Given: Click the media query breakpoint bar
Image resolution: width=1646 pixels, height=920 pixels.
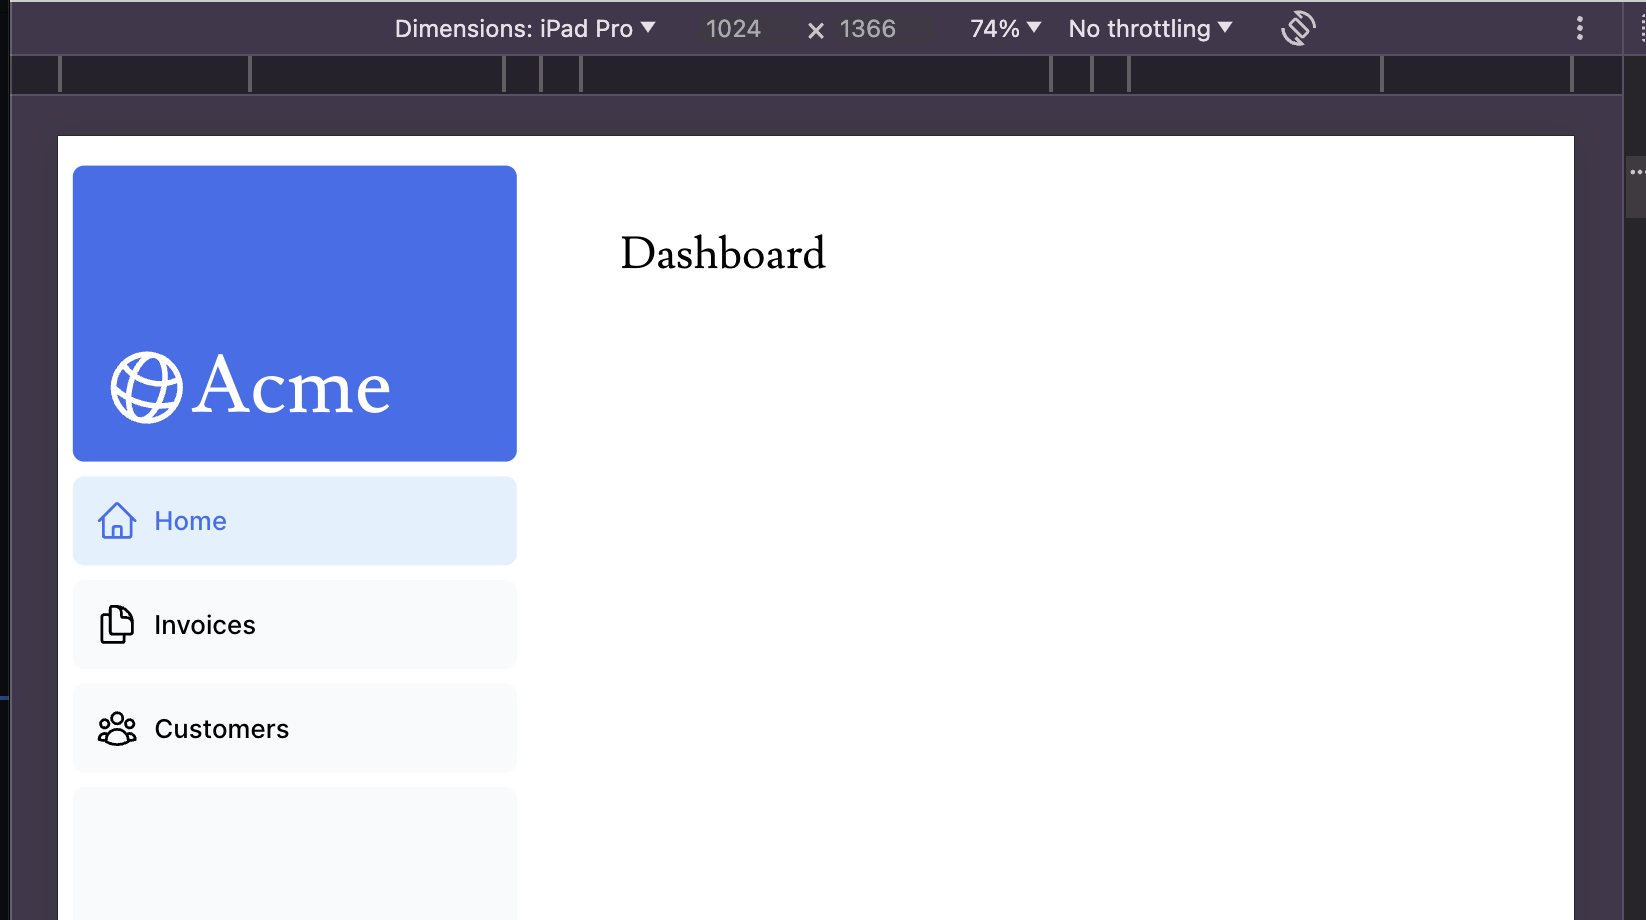Looking at the screenshot, I should coord(815,74).
